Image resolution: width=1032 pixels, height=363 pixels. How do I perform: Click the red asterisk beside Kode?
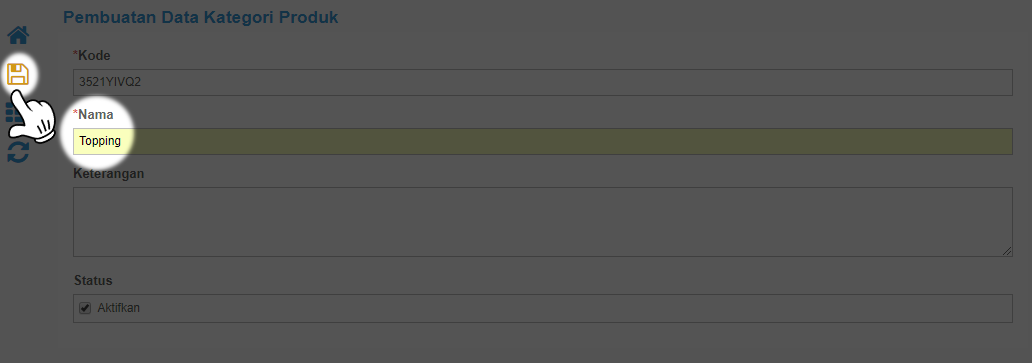point(76,53)
